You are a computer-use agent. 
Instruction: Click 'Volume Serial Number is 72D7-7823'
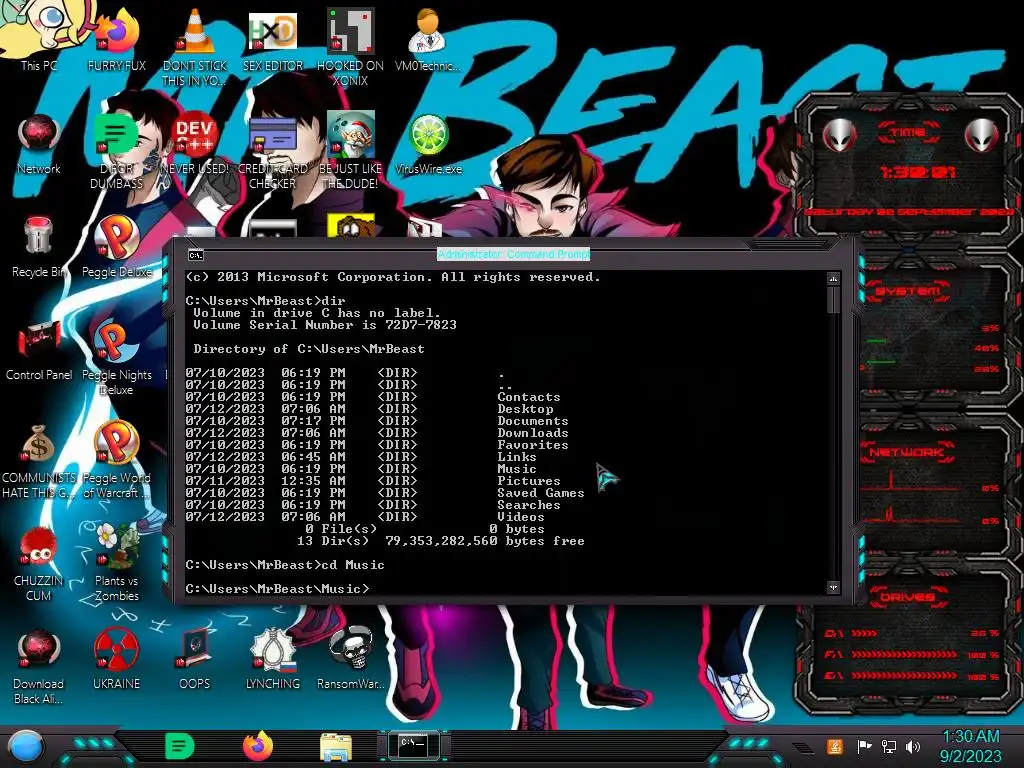tap(325, 325)
